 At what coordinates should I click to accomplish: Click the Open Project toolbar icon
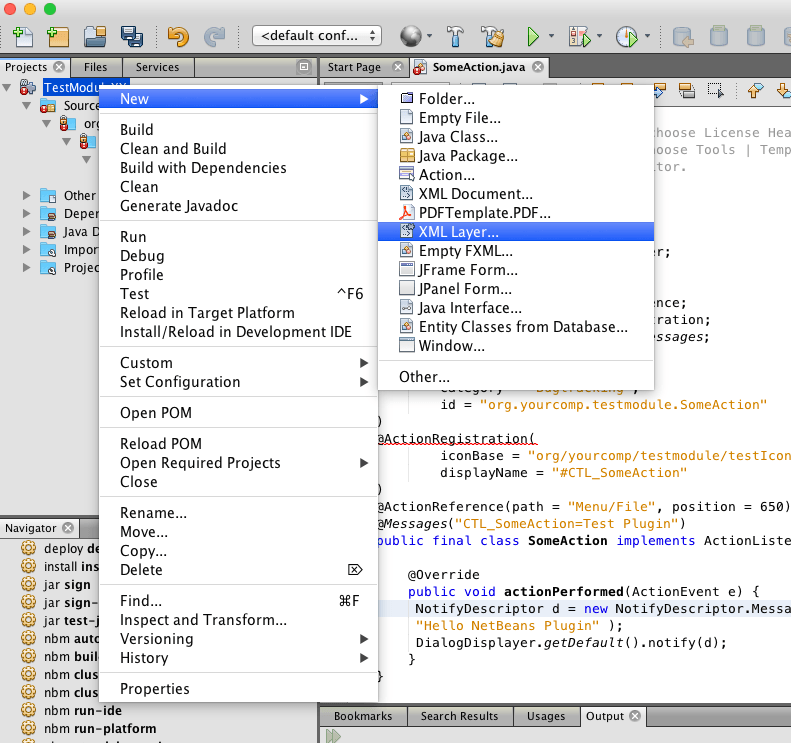pos(95,36)
